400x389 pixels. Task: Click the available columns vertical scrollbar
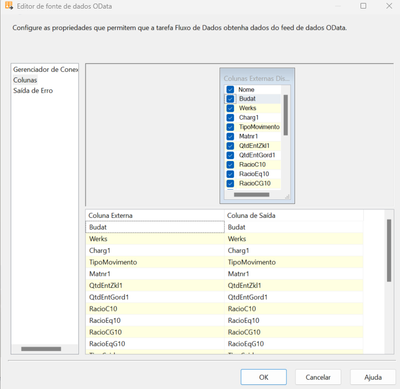tap(286, 115)
